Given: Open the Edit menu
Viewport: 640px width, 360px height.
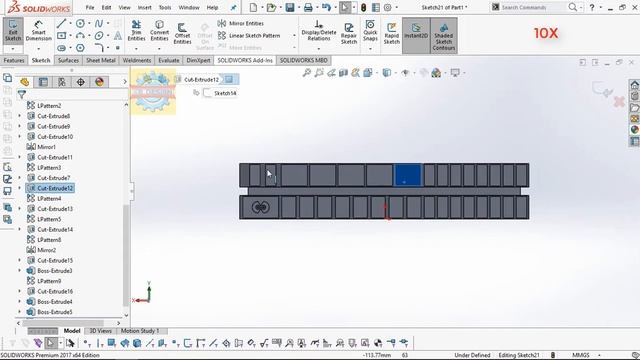Looking at the screenshot, I should pyautogui.click(x=106, y=7).
